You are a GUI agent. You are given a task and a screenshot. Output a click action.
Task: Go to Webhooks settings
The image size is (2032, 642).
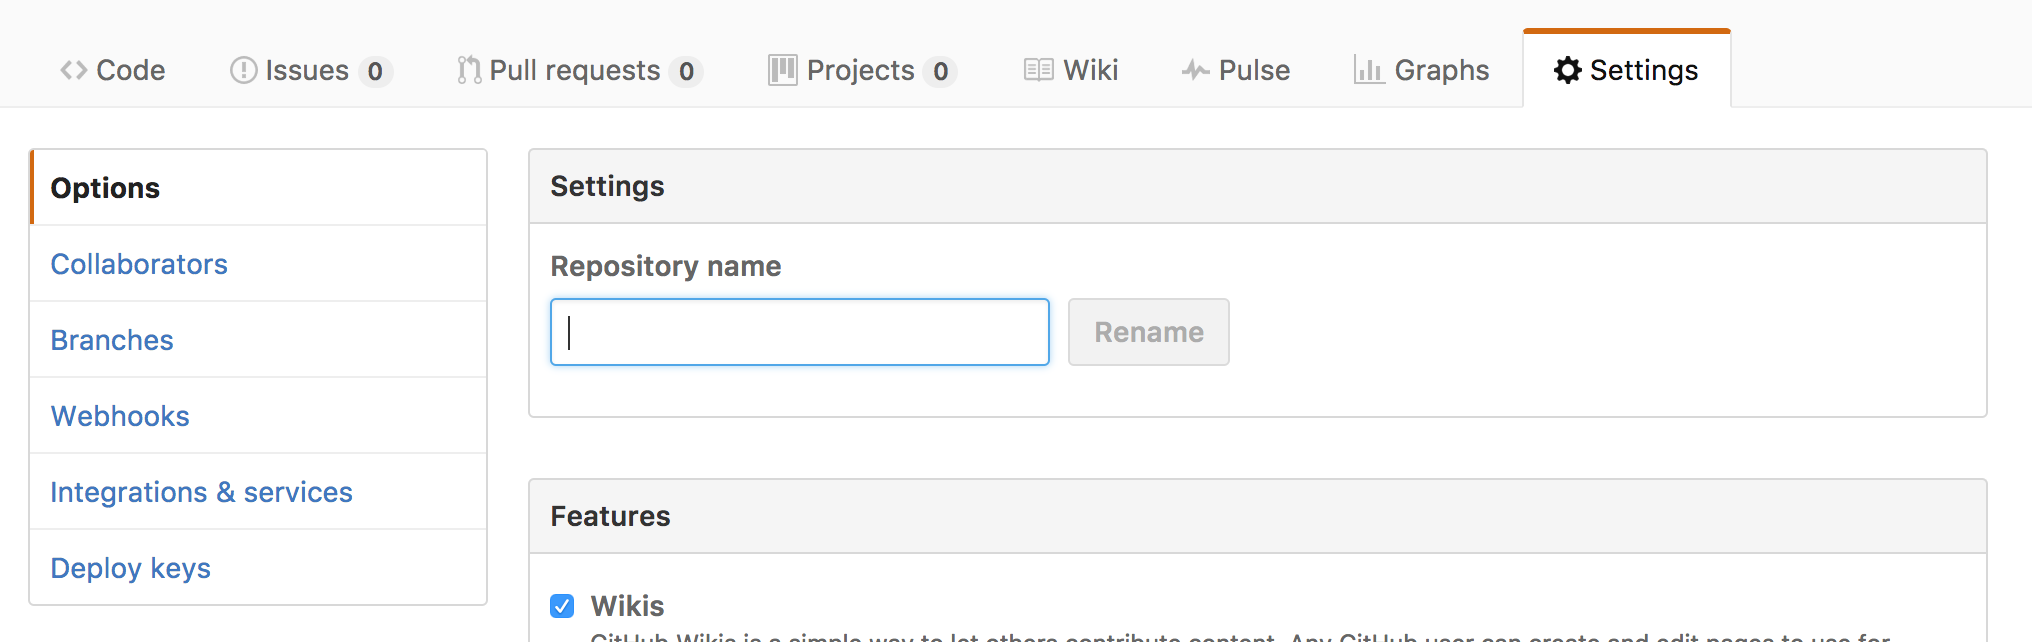click(258, 416)
